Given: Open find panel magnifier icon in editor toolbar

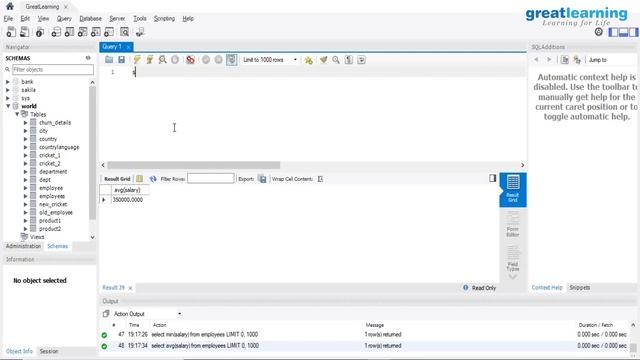Looking at the screenshot, I should coord(336,60).
